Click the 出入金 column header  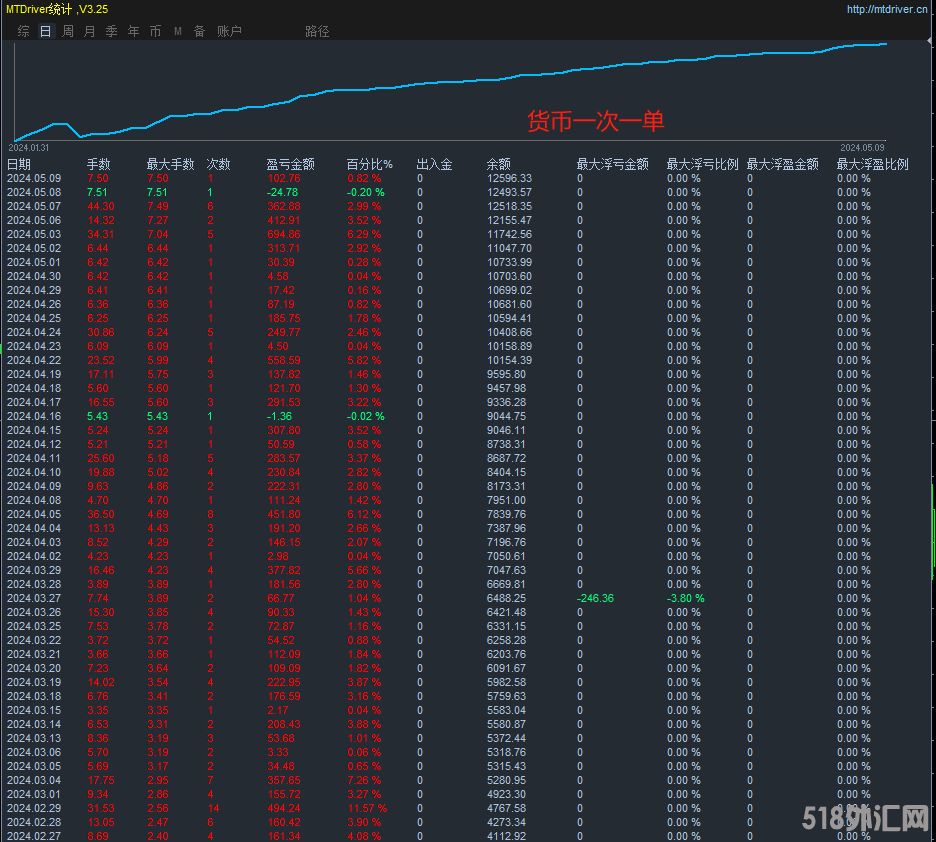[x=435, y=164]
